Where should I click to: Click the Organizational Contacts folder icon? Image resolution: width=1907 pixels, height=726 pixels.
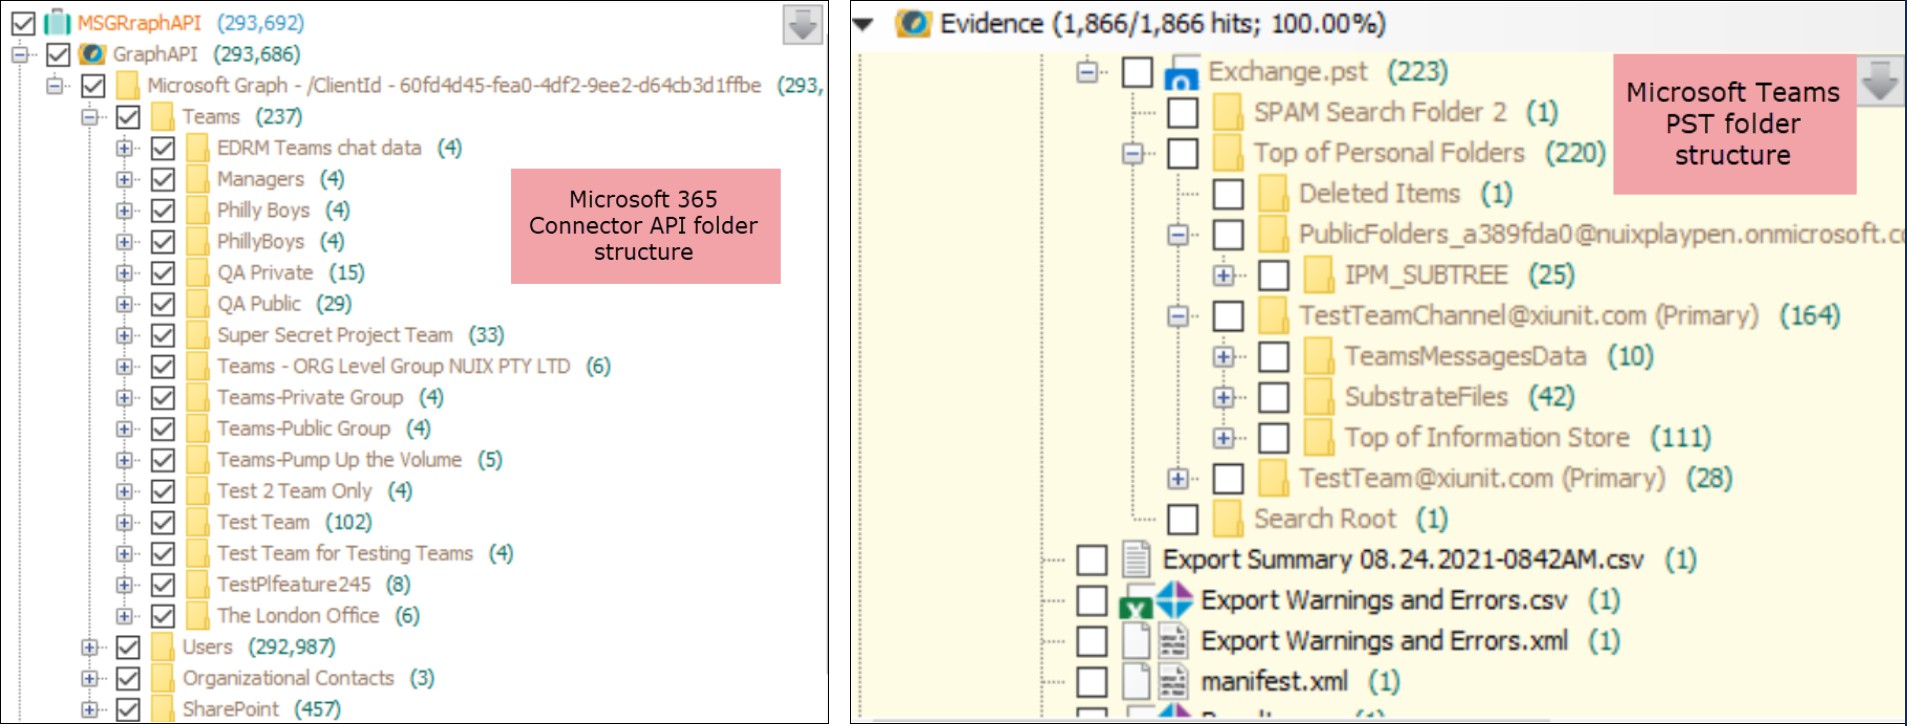coord(163,678)
